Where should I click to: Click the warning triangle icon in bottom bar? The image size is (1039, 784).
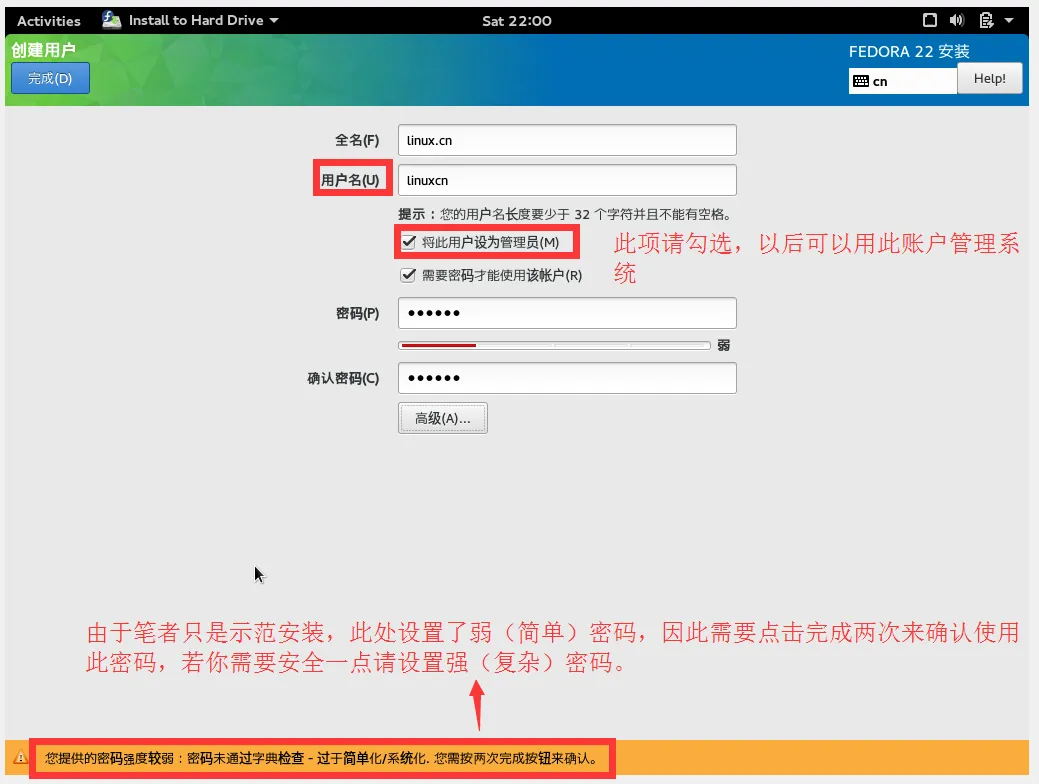(x=21, y=757)
